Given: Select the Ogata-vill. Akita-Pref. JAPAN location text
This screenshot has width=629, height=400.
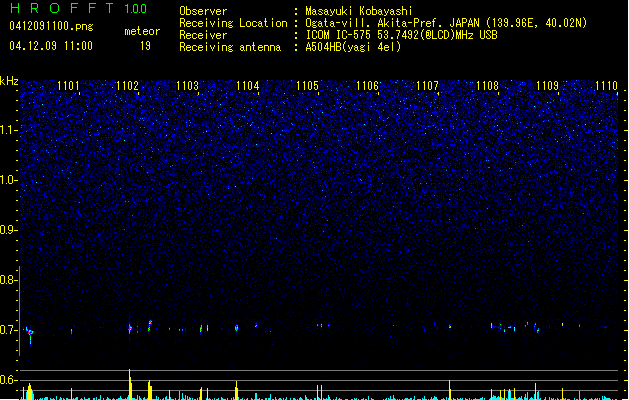Looking at the screenshot, I should point(446,23).
